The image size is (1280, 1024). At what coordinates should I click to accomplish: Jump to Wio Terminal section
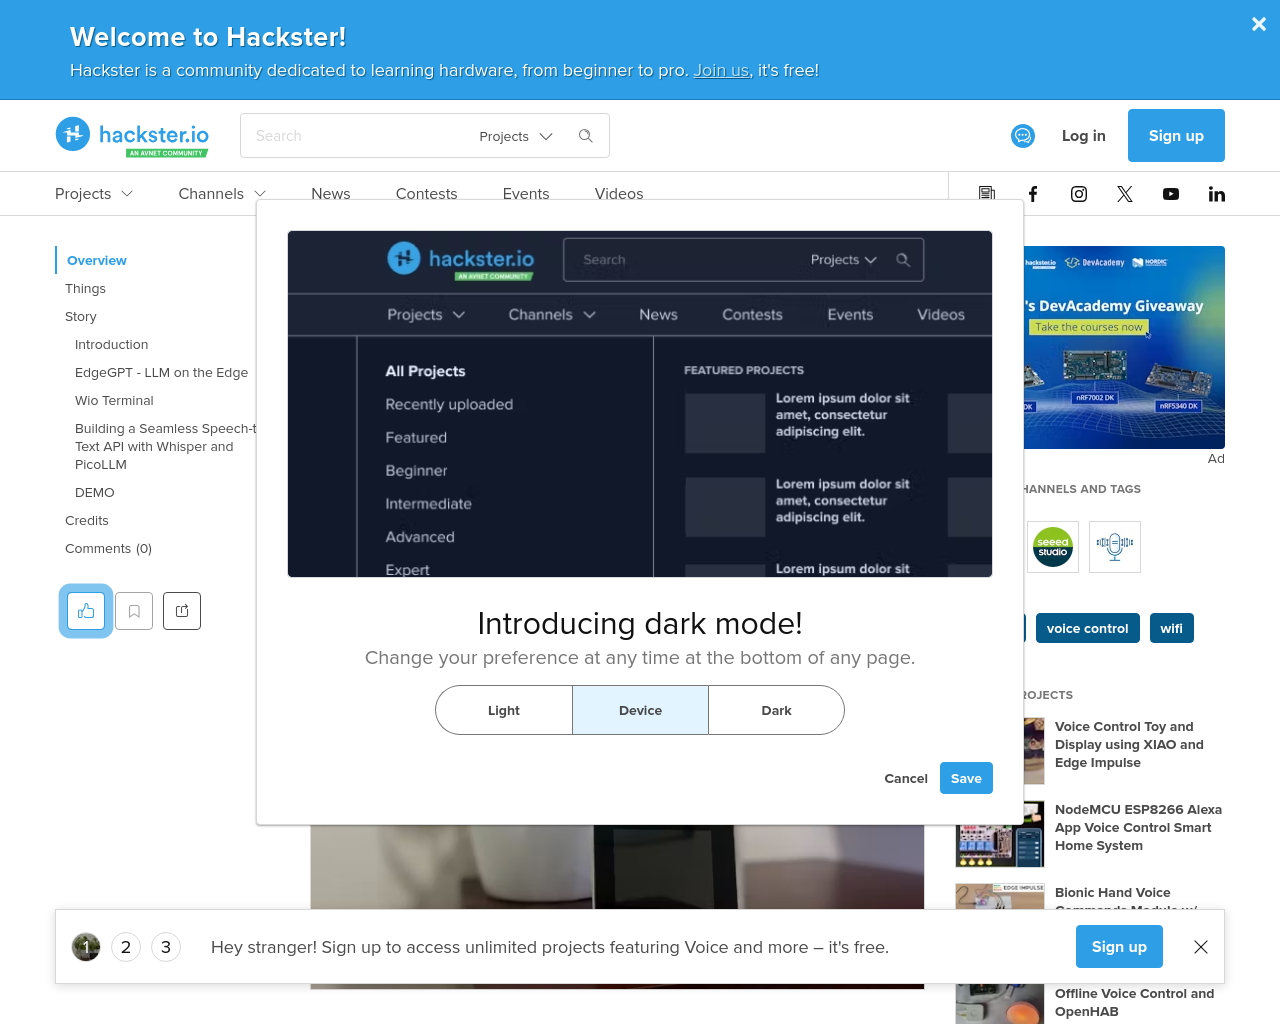click(114, 400)
